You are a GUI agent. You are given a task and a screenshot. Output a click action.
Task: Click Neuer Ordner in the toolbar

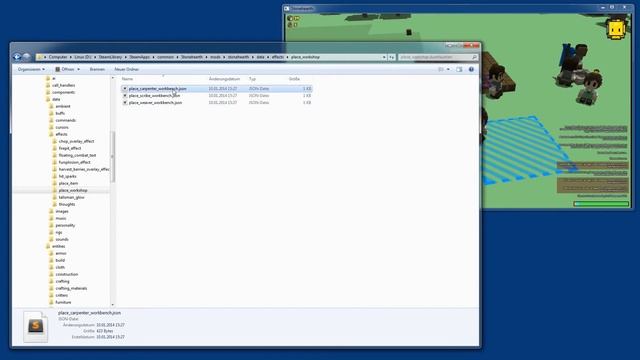(x=127, y=69)
